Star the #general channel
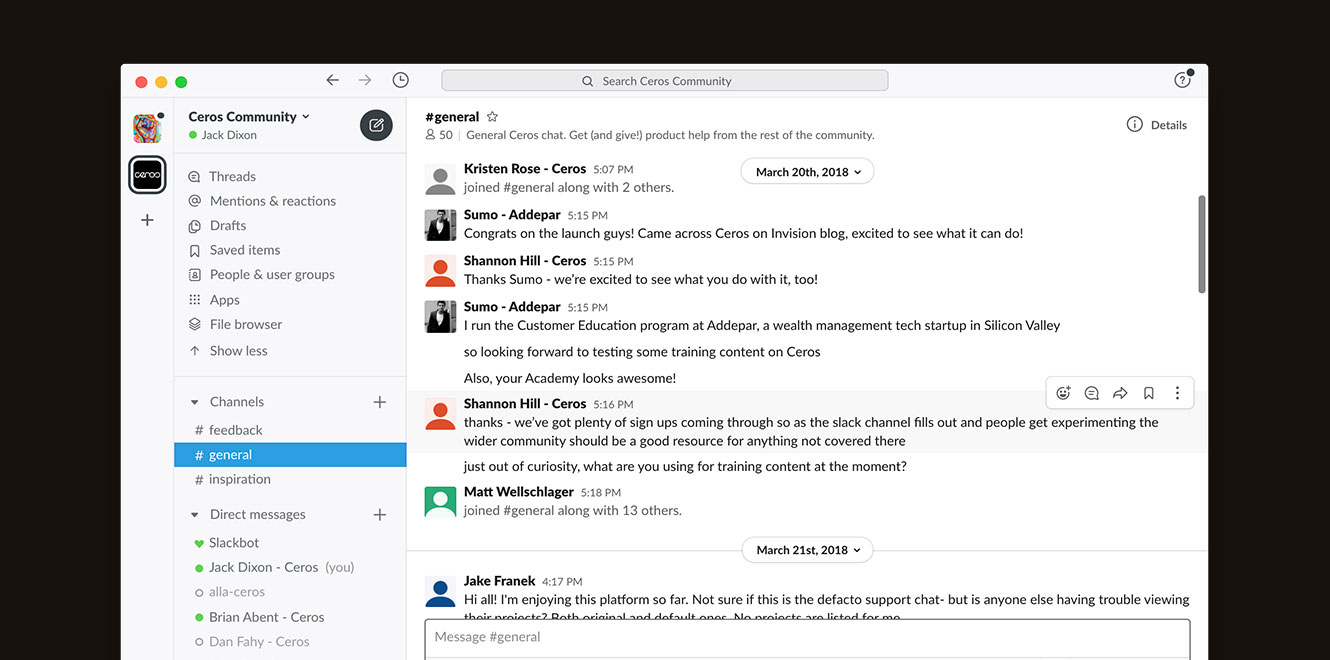The height and width of the screenshot is (660, 1330). point(492,117)
